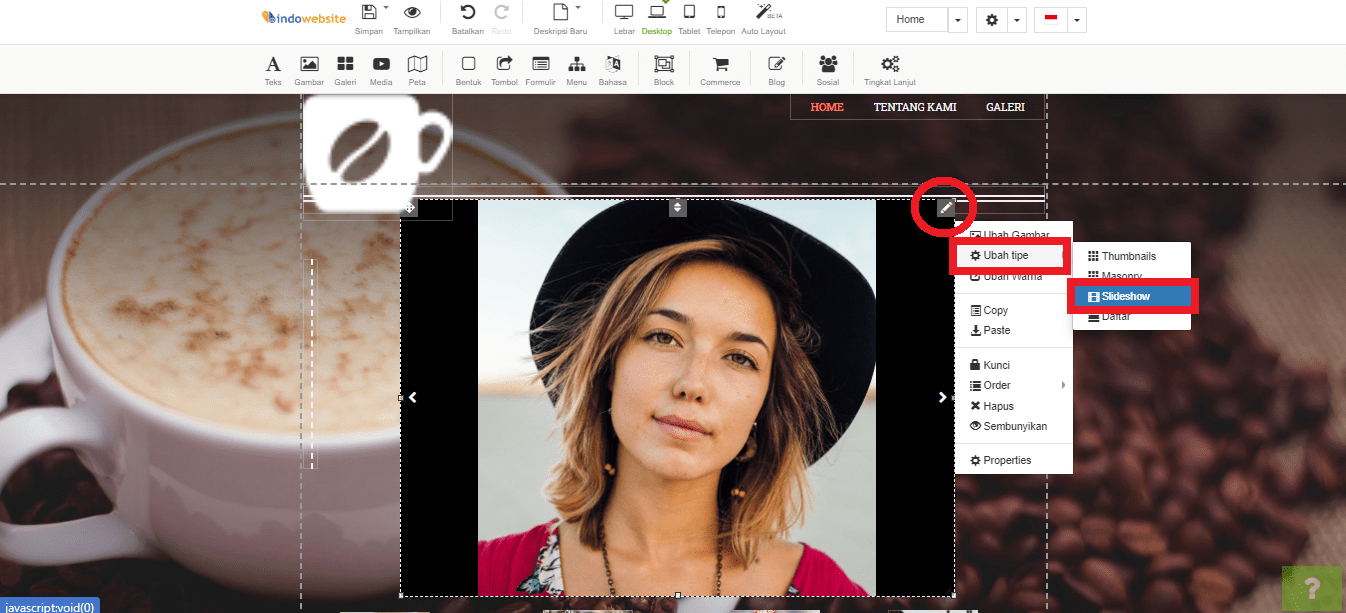The height and width of the screenshot is (613, 1346).
Task: Open the Order submenu arrow
Action: [x=1063, y=385]
